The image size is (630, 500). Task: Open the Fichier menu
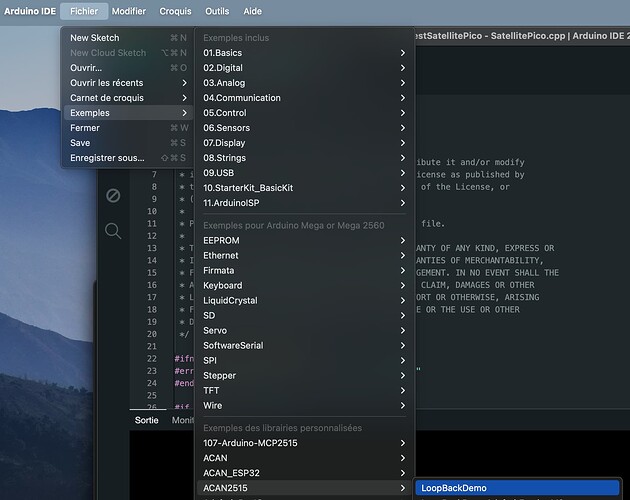click(84, 11)
